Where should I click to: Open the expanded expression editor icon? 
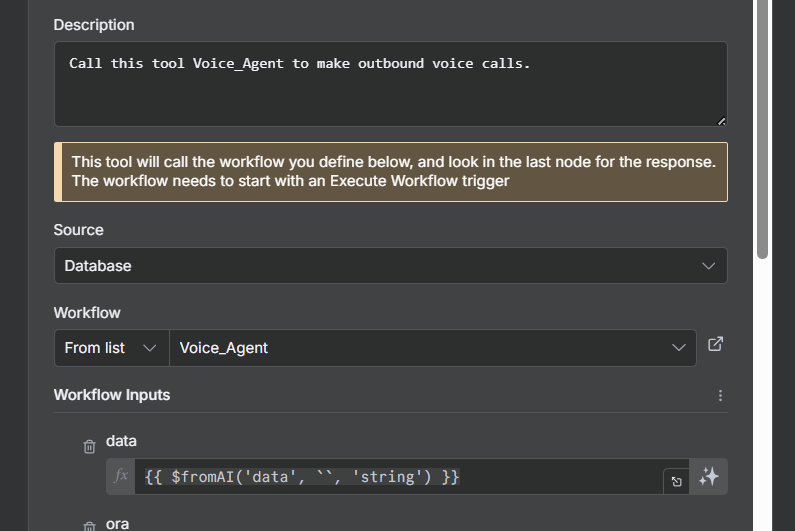coord(676,481)
